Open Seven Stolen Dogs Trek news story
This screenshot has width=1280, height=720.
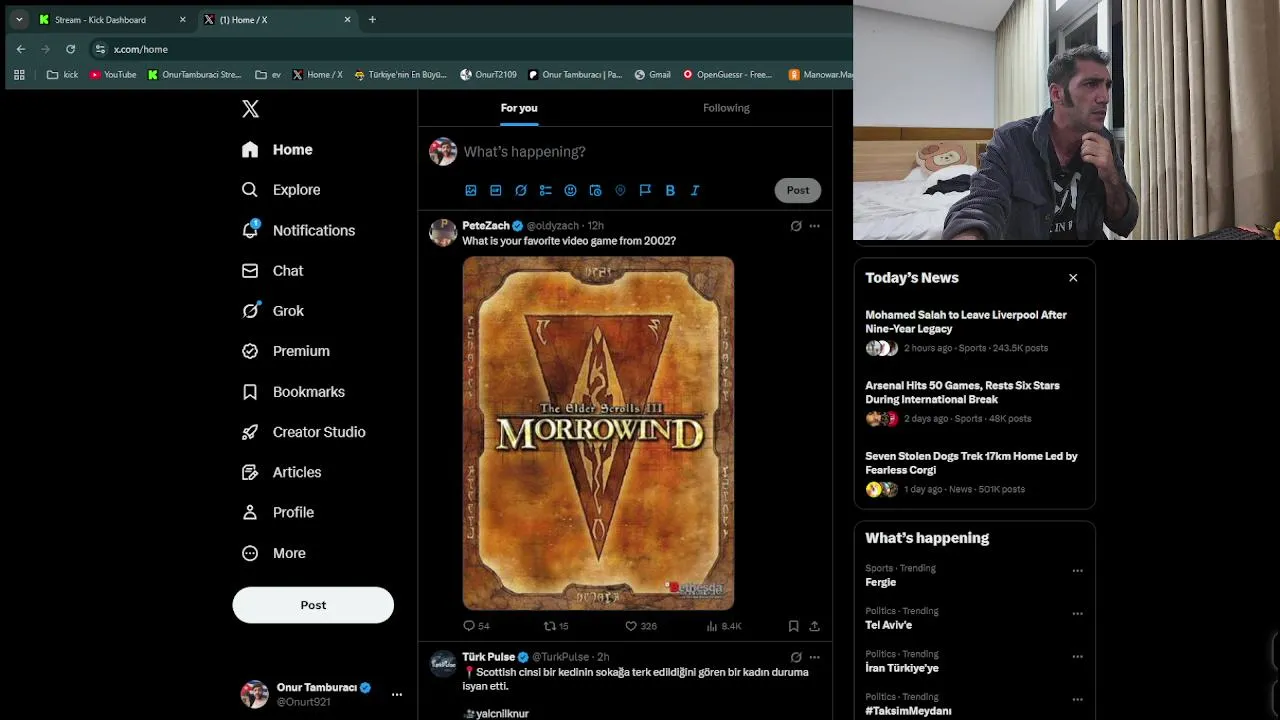tap(974, 472)
